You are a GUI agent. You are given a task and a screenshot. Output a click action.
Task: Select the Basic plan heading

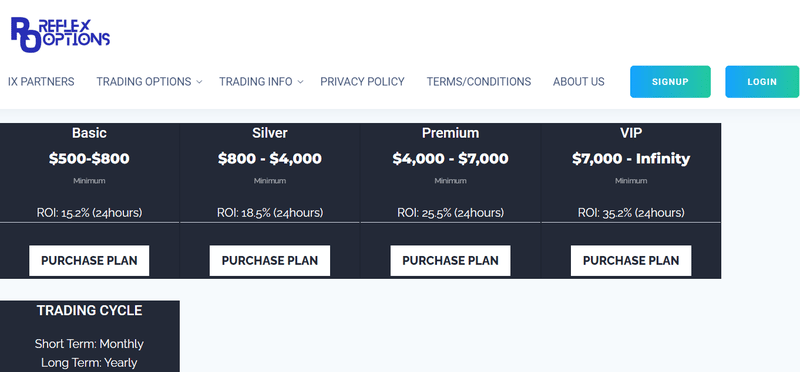point(89,133)
